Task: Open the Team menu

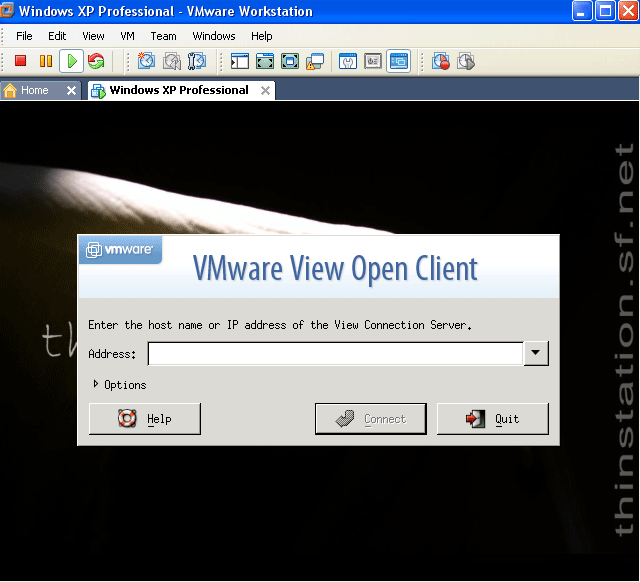Action: click(163, 36)
